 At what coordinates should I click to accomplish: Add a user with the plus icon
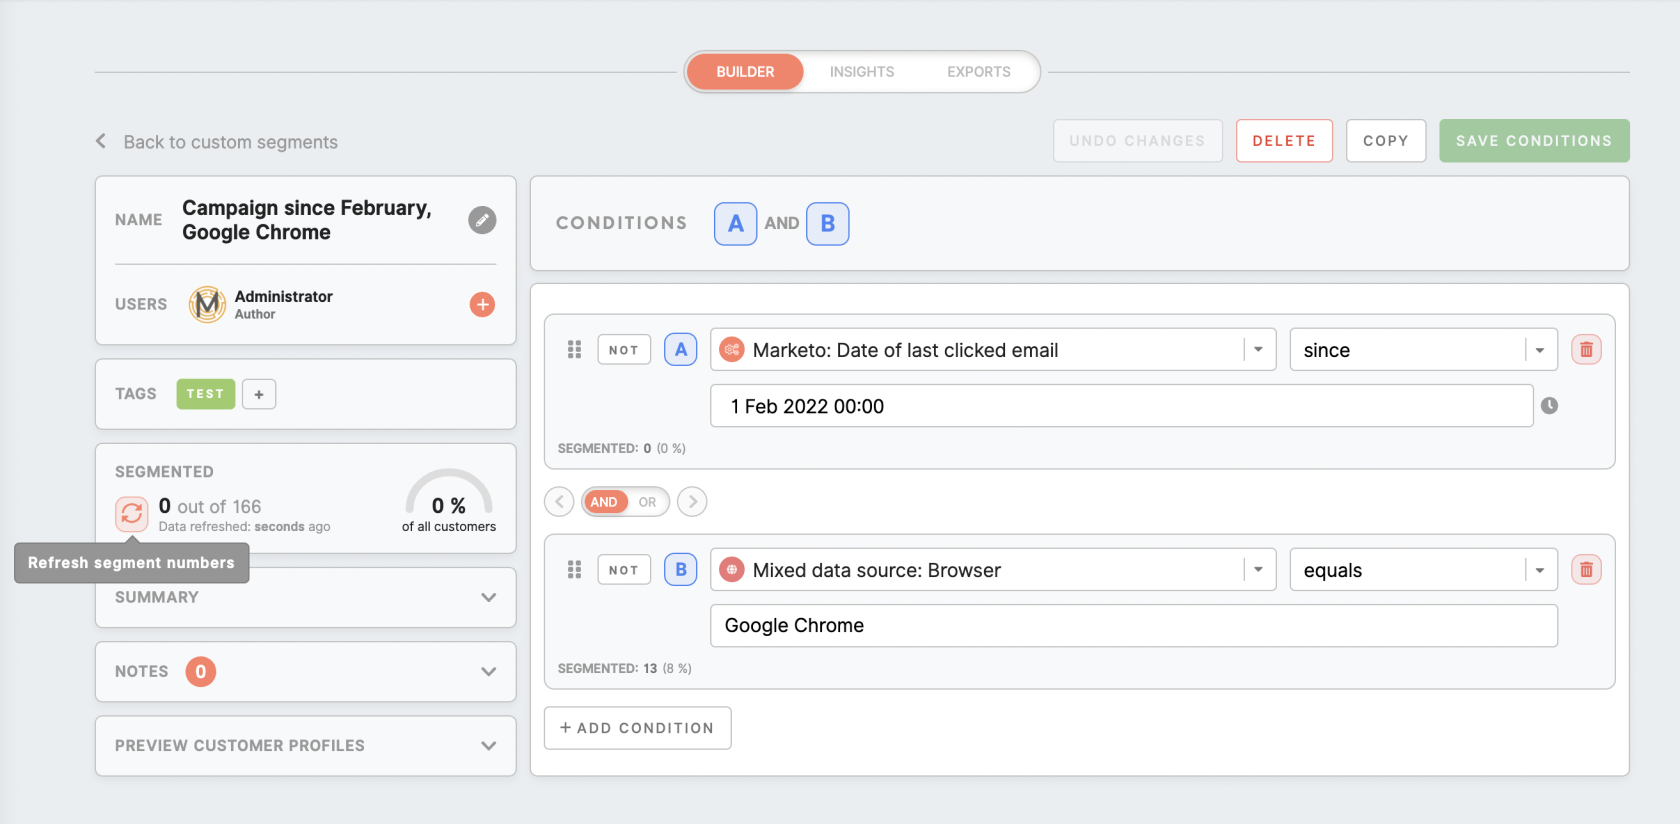coord(482,304)
